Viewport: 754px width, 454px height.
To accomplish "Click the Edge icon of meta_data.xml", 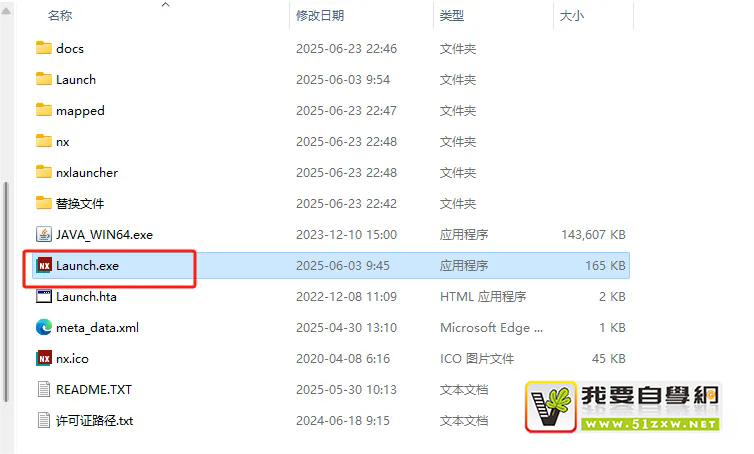I will pos(44,327).
